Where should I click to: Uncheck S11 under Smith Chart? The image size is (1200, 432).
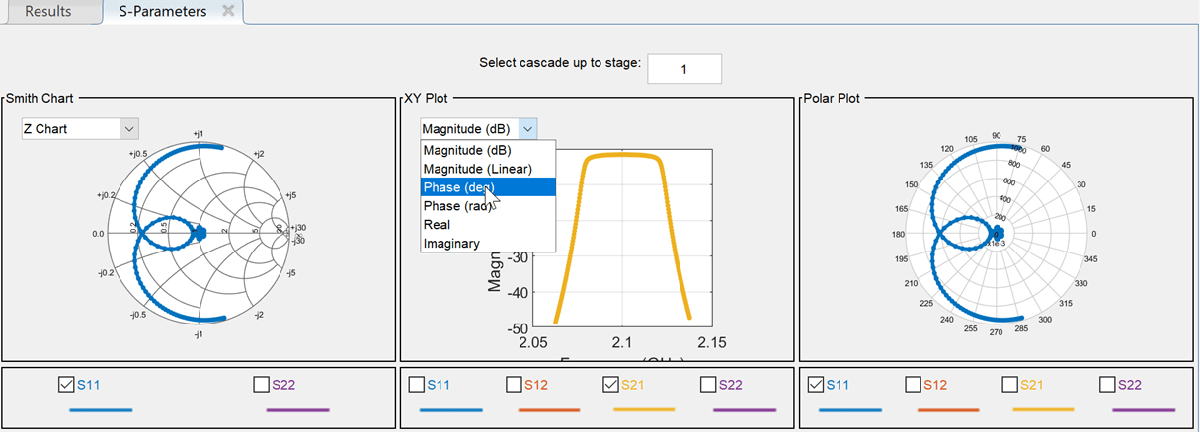pyautogui.click(x=67, y=384)
